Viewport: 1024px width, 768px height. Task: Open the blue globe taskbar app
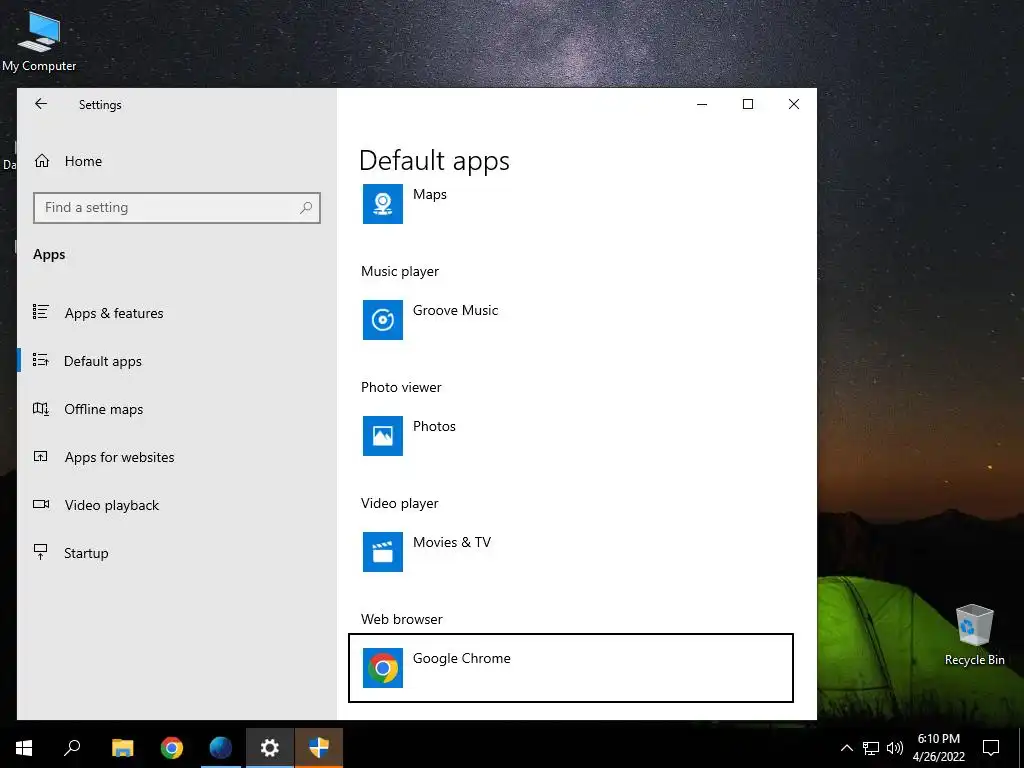coord(221,748)
